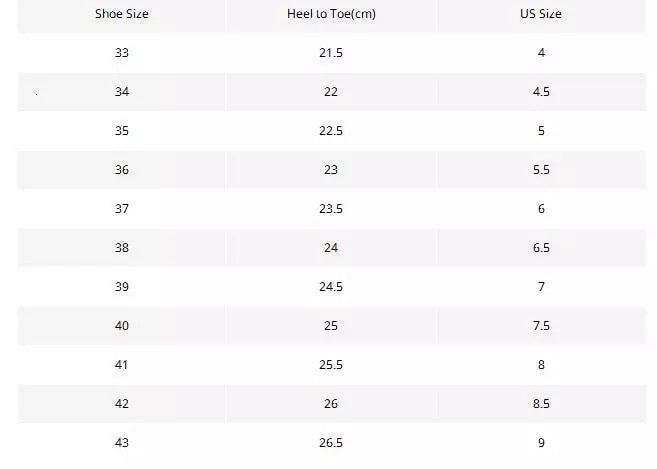
Task: Select the 22.5 heel to toe value
Action: tap(331, 131)
